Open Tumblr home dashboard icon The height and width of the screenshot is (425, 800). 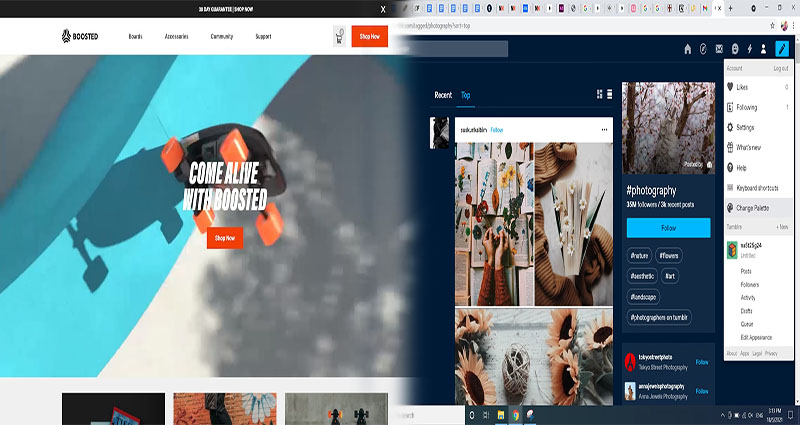pyautogui.click(x=688, y=49)
